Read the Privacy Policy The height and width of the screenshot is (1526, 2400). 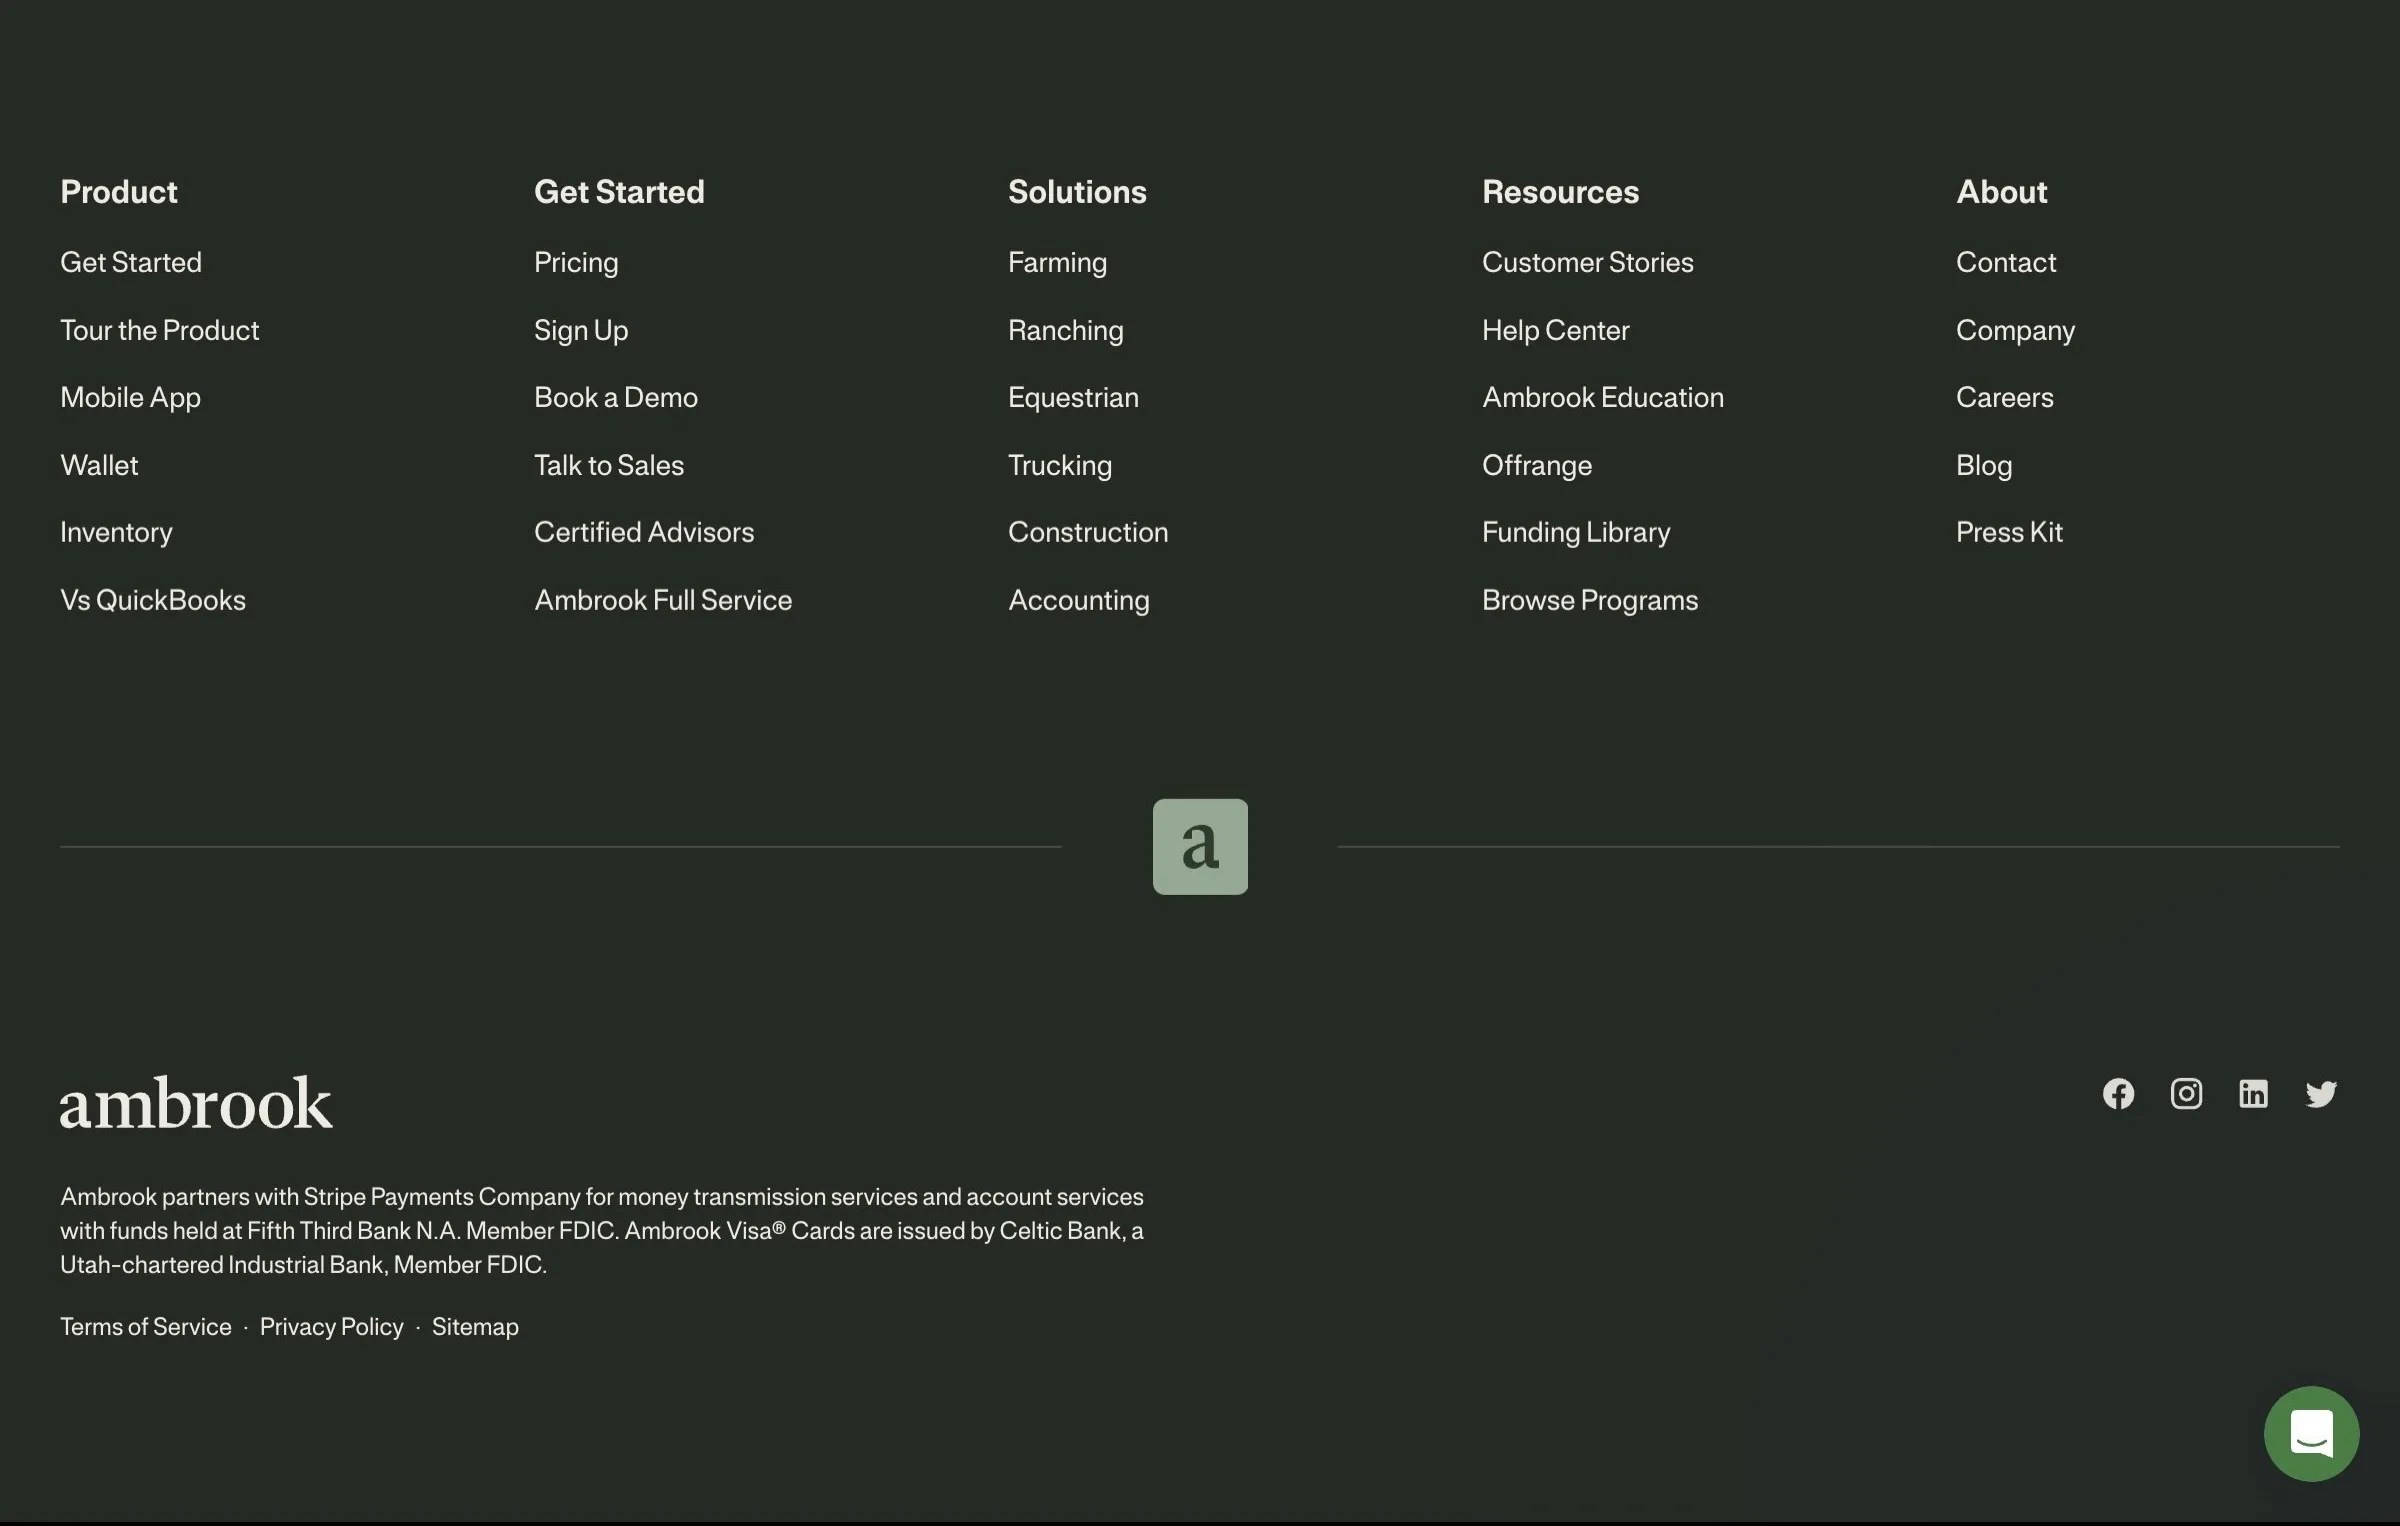[x=332, y=1327]
